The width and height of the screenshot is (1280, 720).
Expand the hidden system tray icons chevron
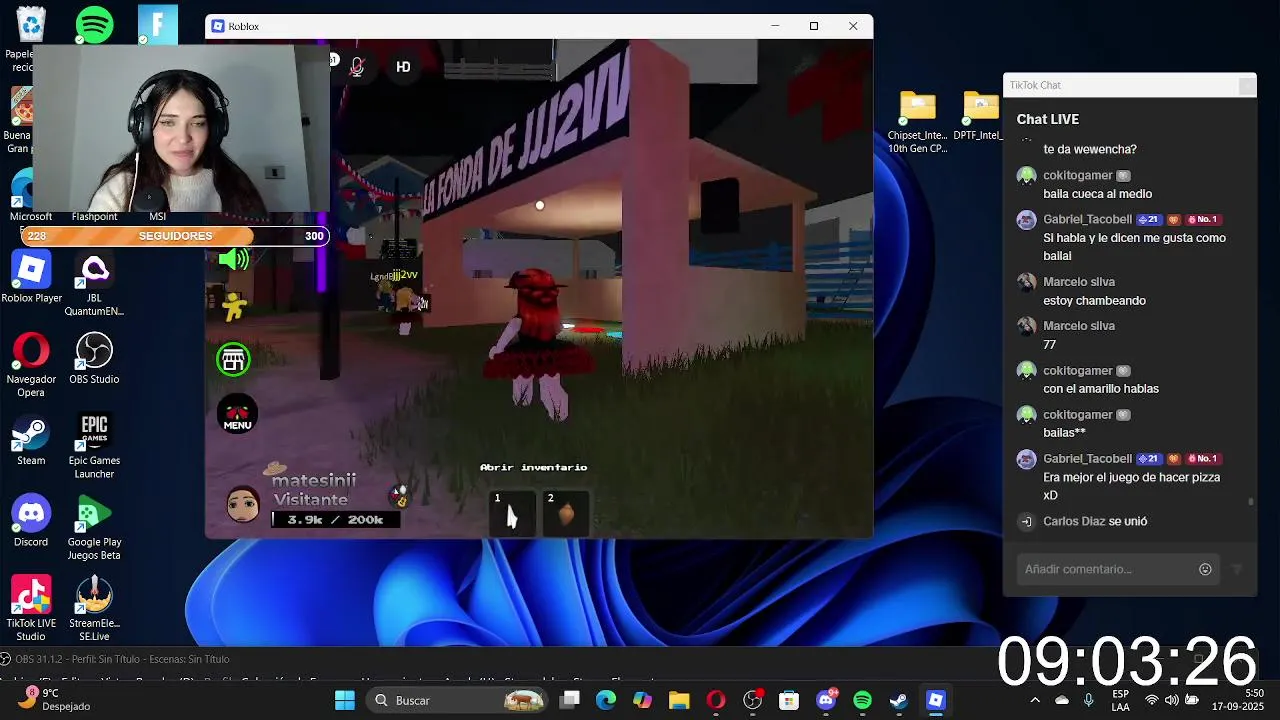1035,700
